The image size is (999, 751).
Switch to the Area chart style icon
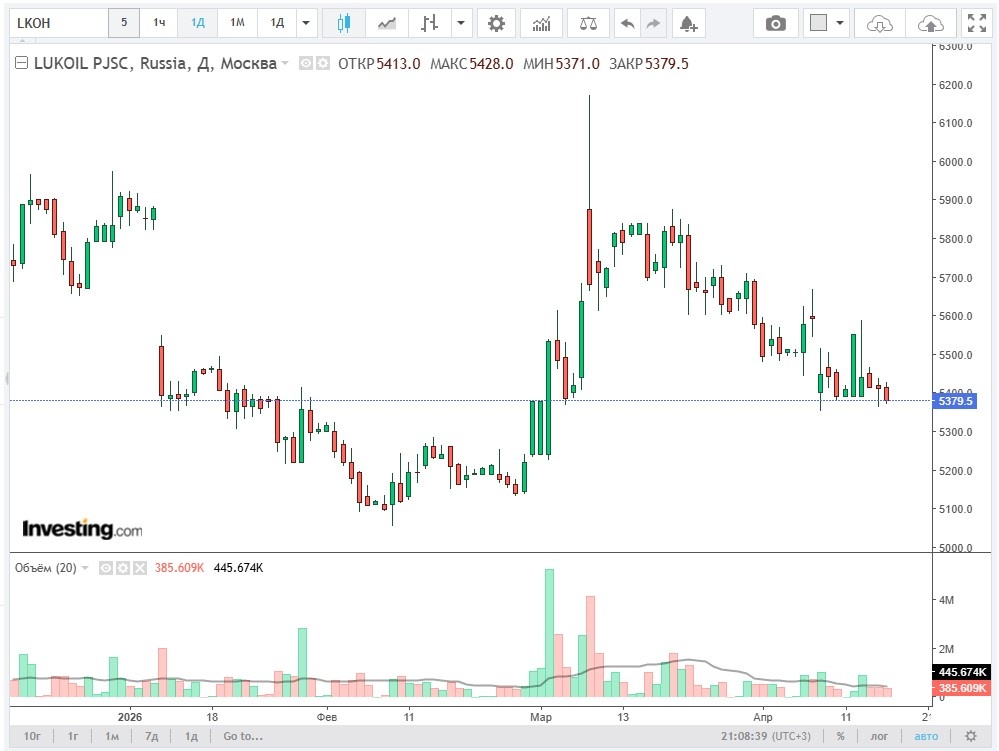[387, 24]
